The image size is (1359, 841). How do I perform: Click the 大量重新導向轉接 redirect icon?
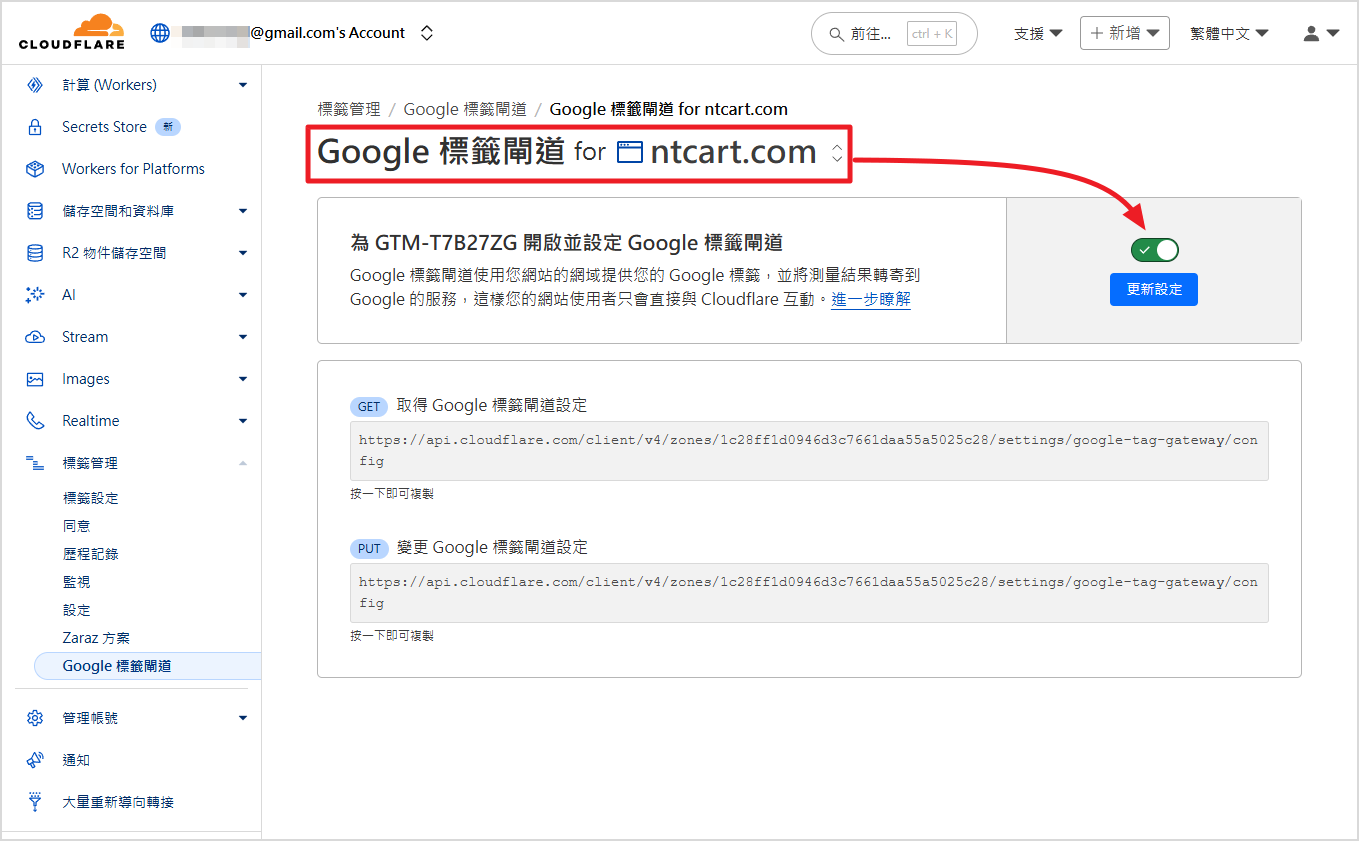coord(35,802)
